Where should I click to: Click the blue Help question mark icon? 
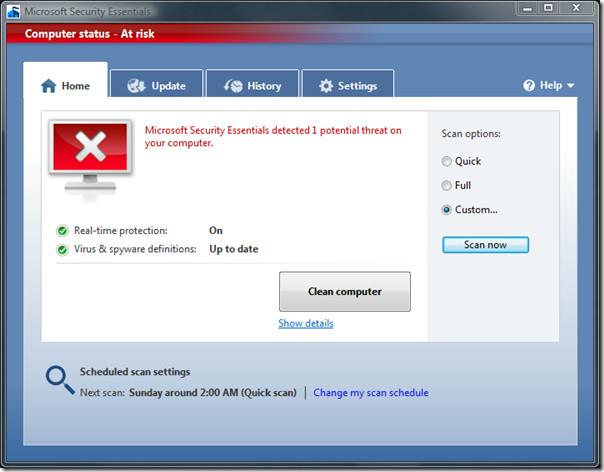coord(529,86)
